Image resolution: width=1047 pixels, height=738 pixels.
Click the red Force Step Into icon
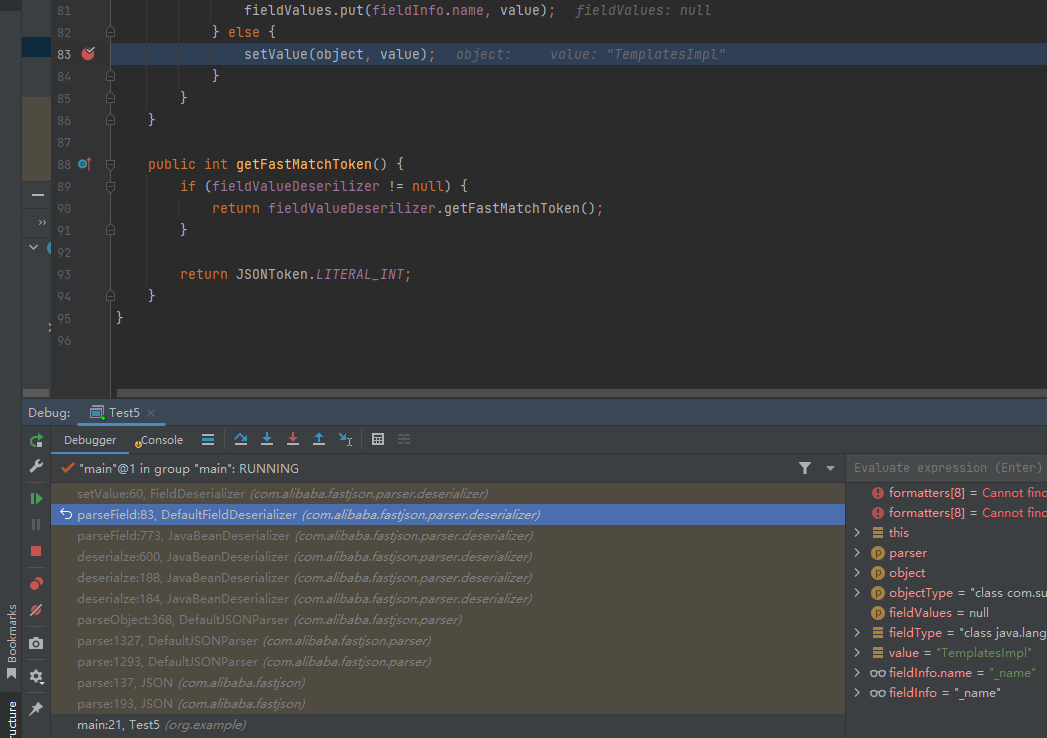(292, 439)
